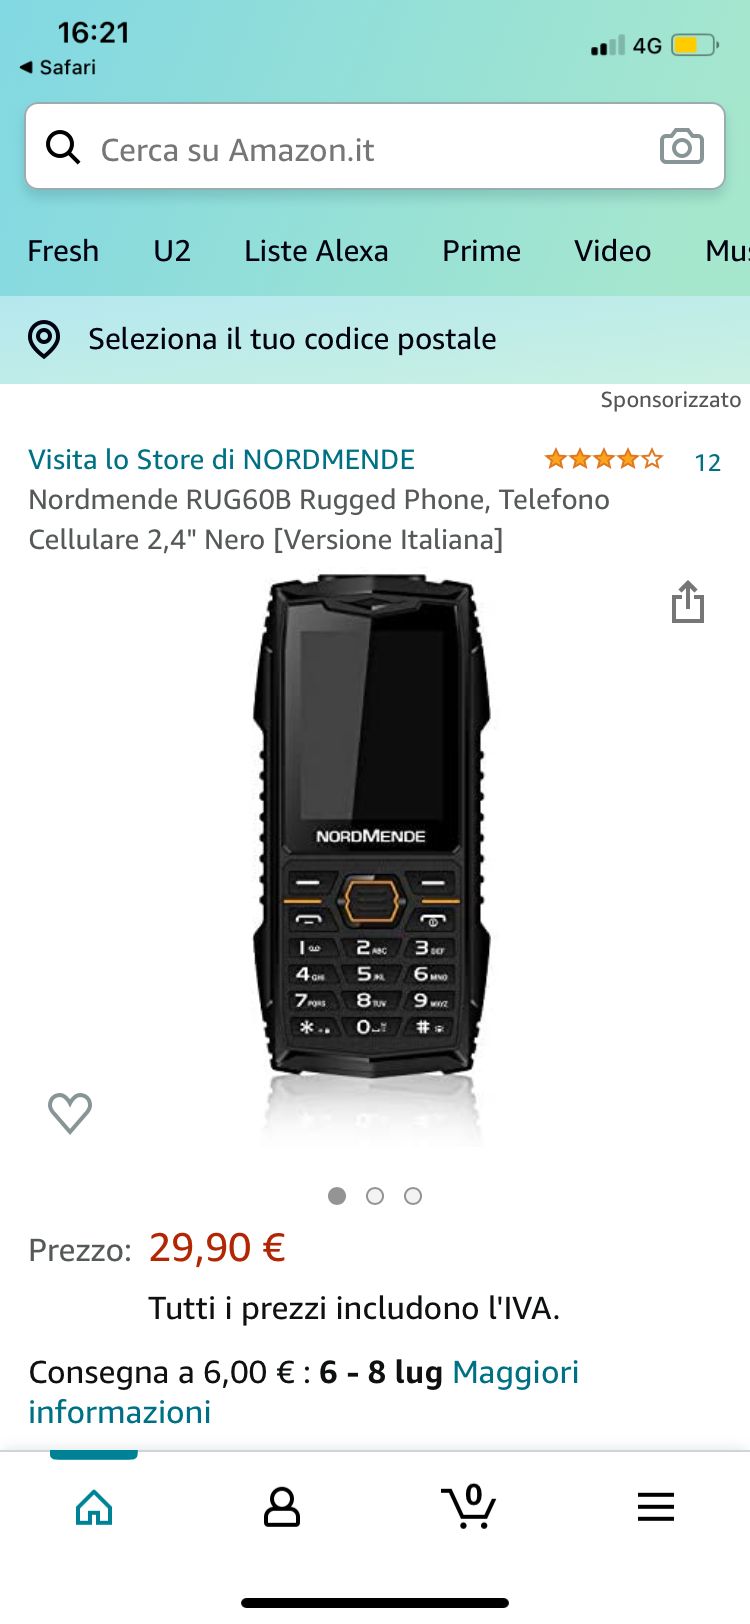750x1624 pixels.
Task: Tap the share icon beside product image
Action: 688,601
